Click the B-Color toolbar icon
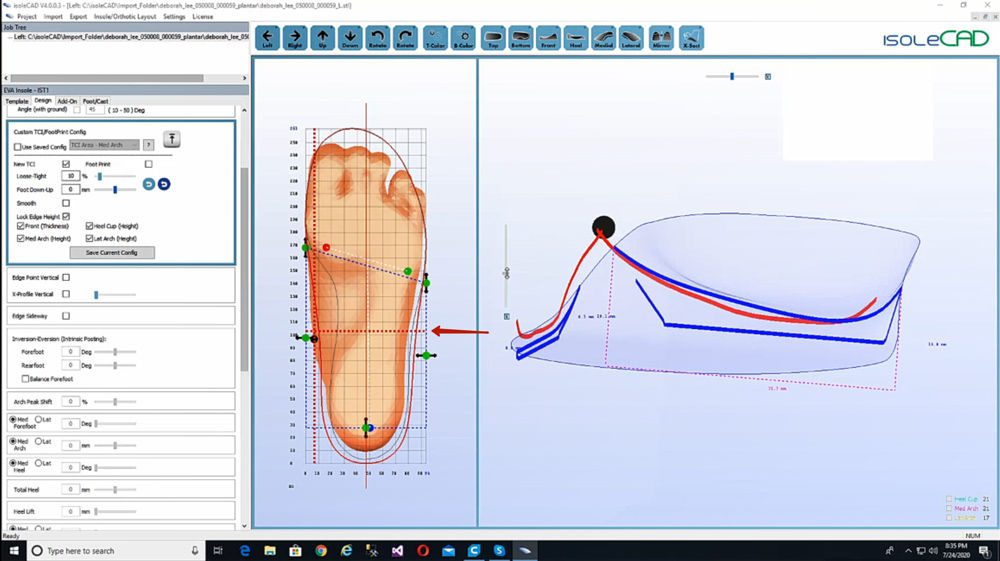Viewport: 1000px width, 561px height. click(x=463, y=39)
